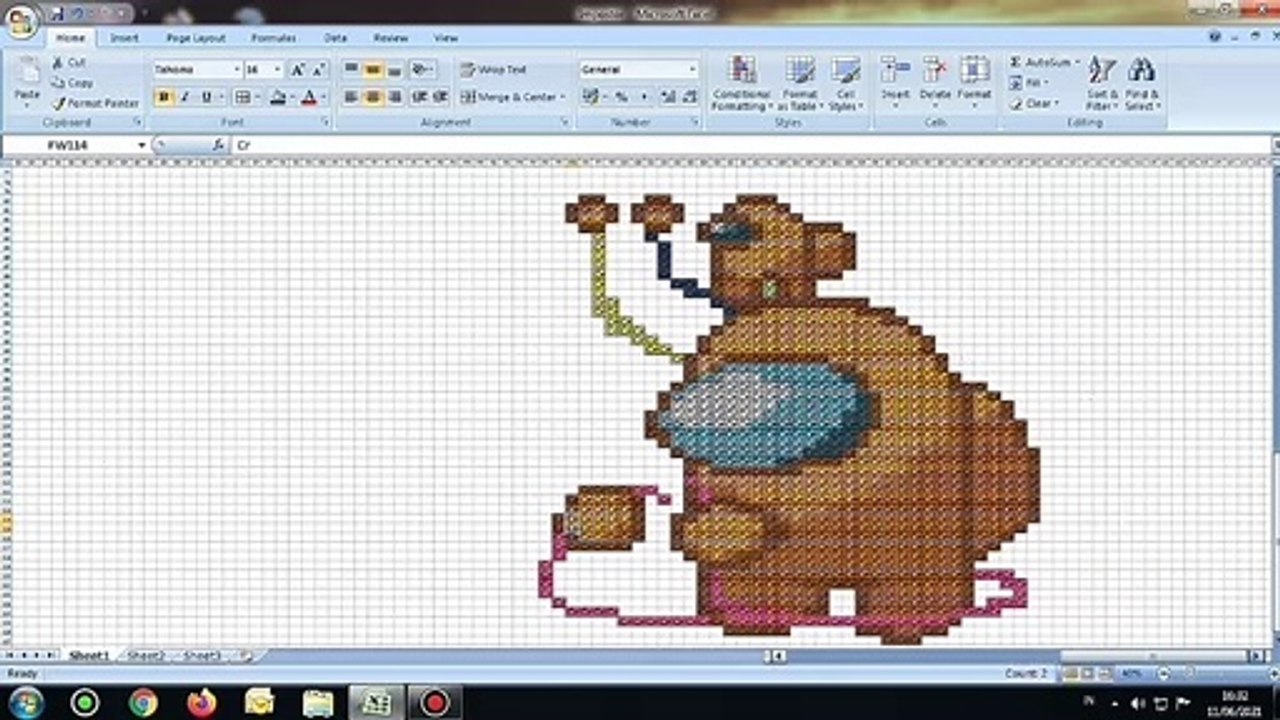Switch to Page Layout view in status bar
This screenshot has height=720, width=1280.
coord(1088,674)
